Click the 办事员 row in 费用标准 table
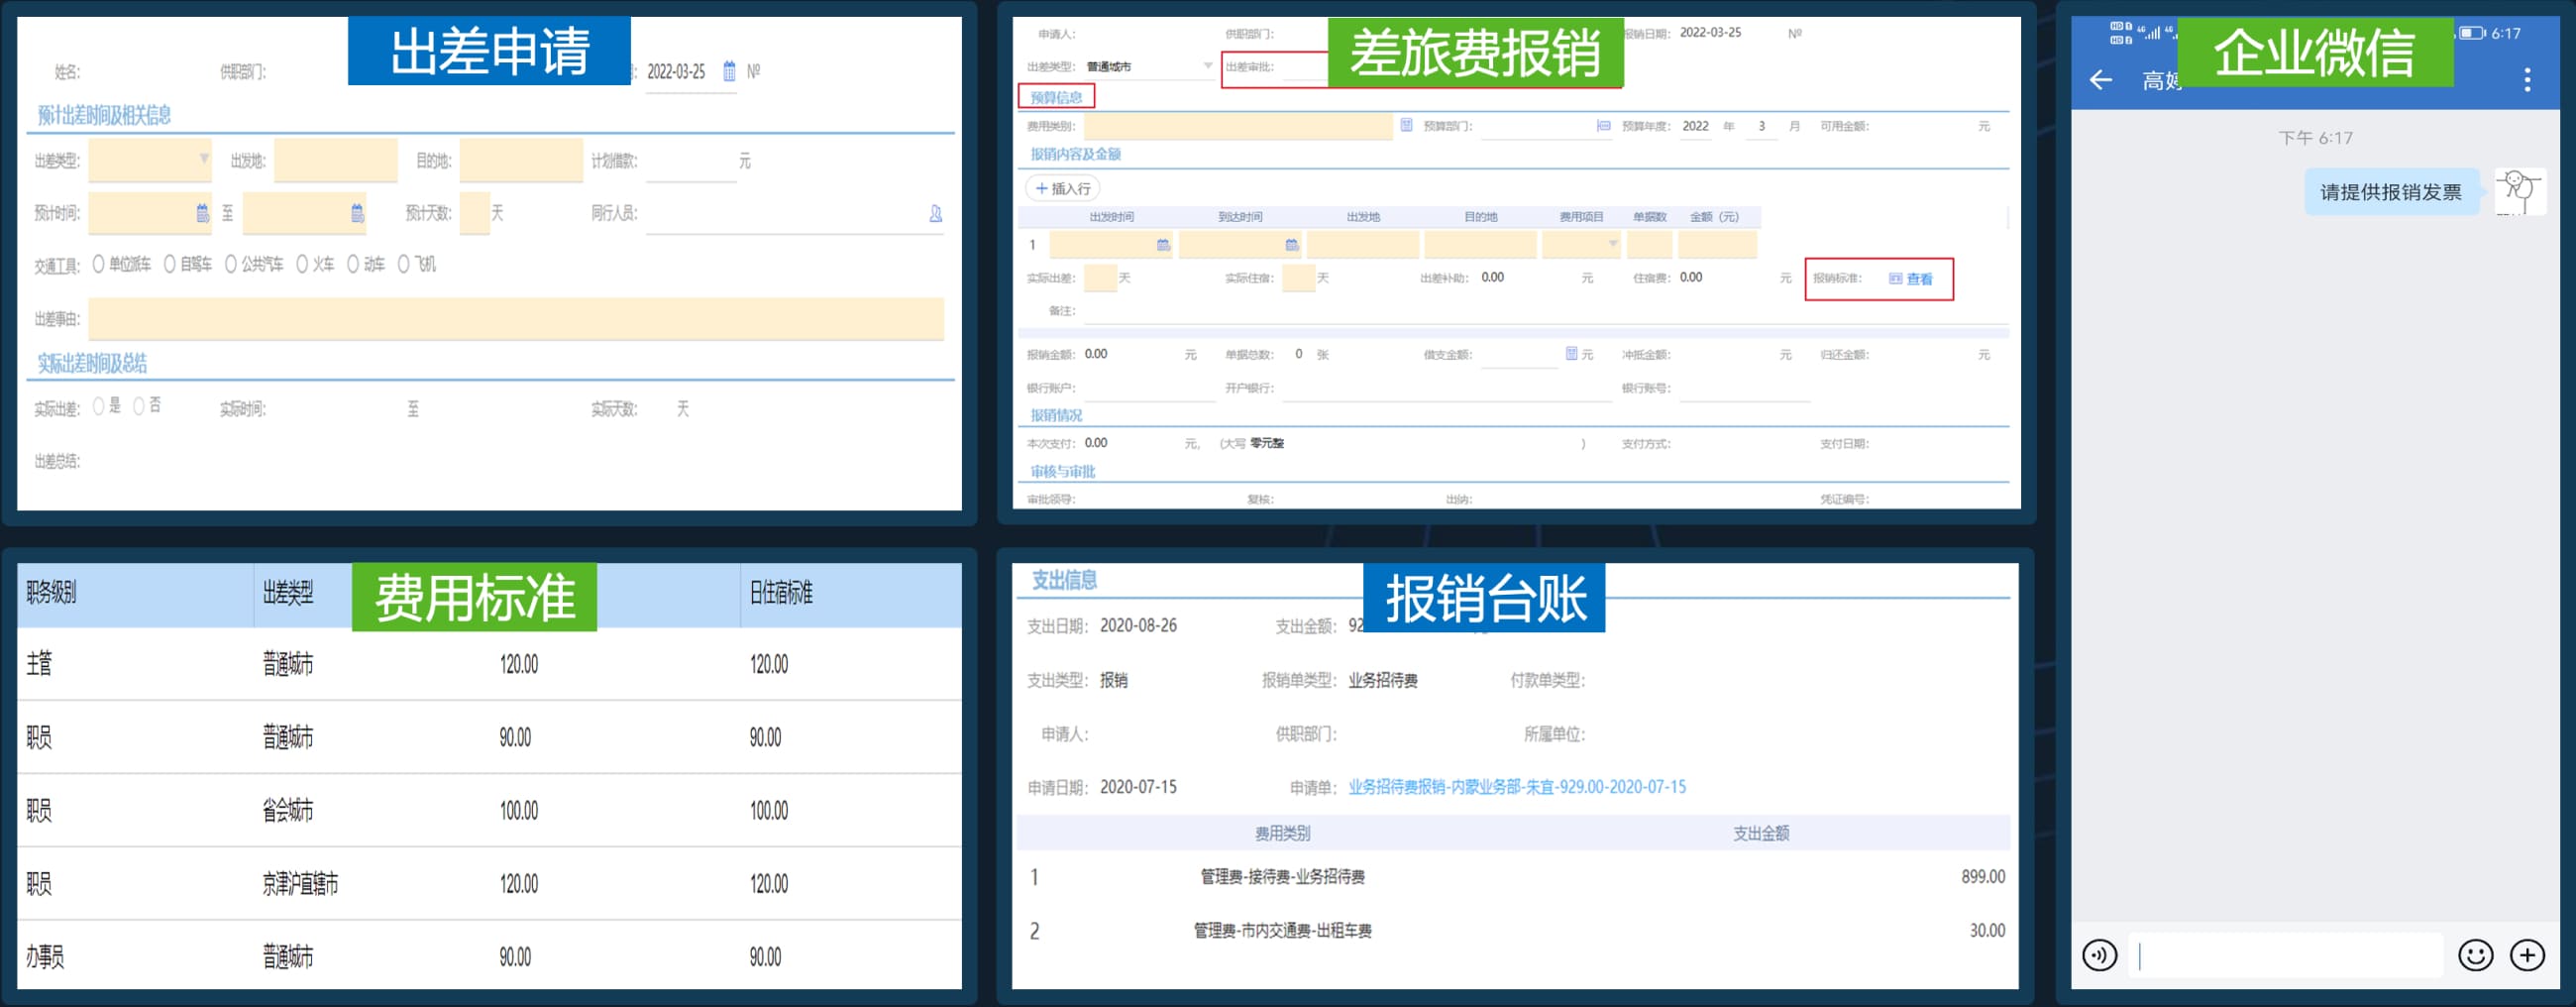The height and width of the screenshot is (1007, 2576). (489, 956)
